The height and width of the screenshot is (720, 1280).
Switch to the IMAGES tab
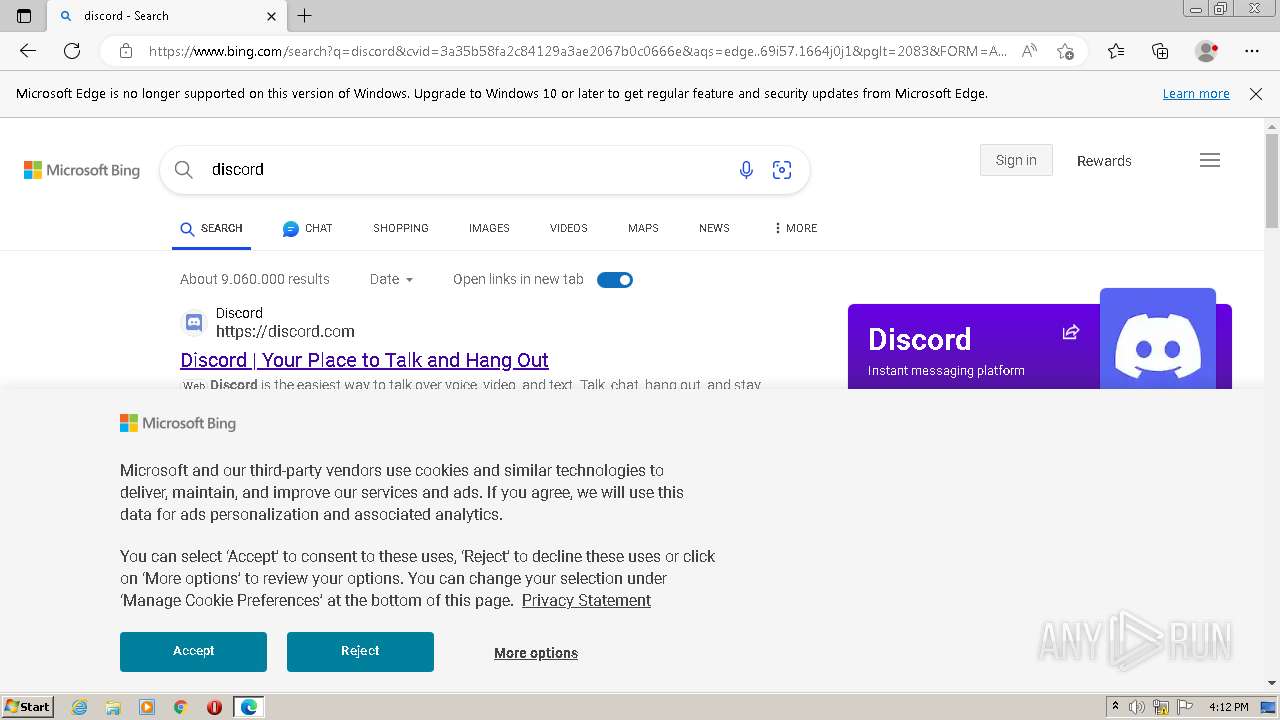(x=489, y=228)
